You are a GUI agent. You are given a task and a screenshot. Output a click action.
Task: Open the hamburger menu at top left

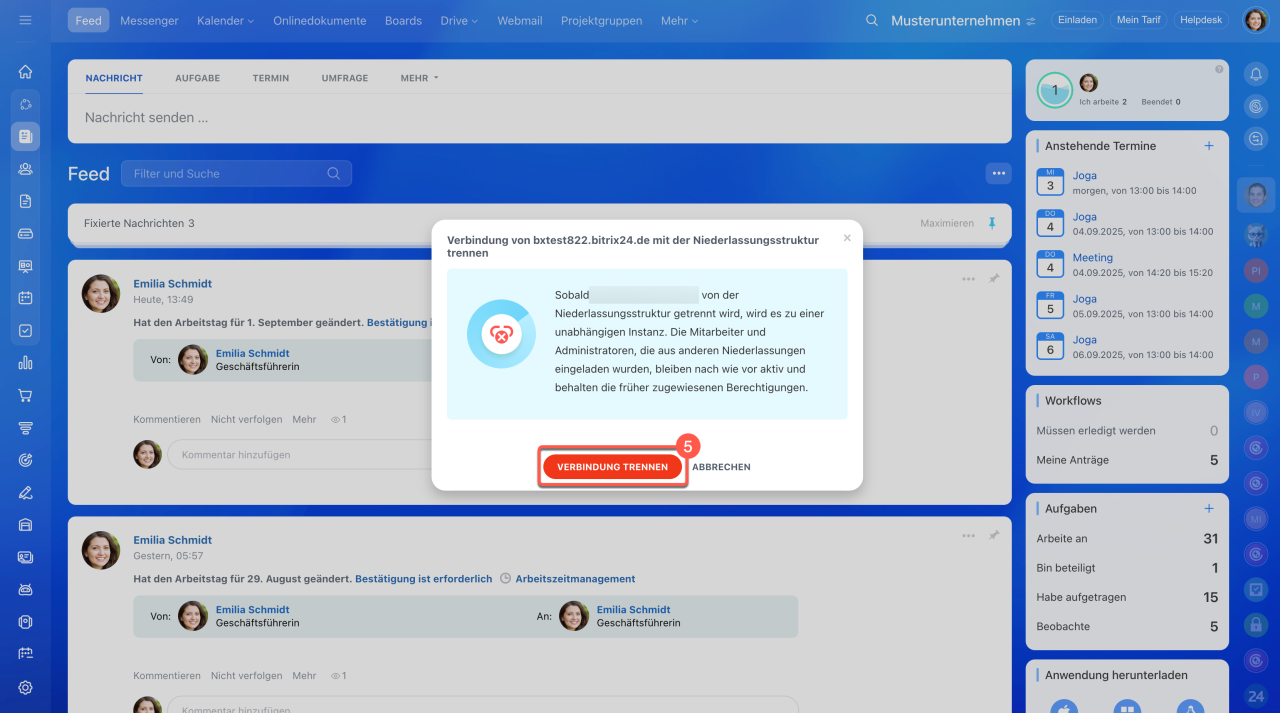click(x=25, y=20)
